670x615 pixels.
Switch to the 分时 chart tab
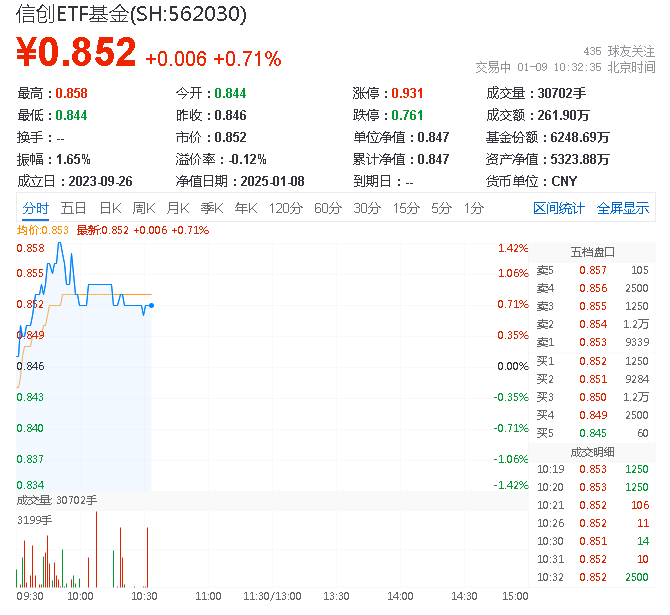click(35, 209)
